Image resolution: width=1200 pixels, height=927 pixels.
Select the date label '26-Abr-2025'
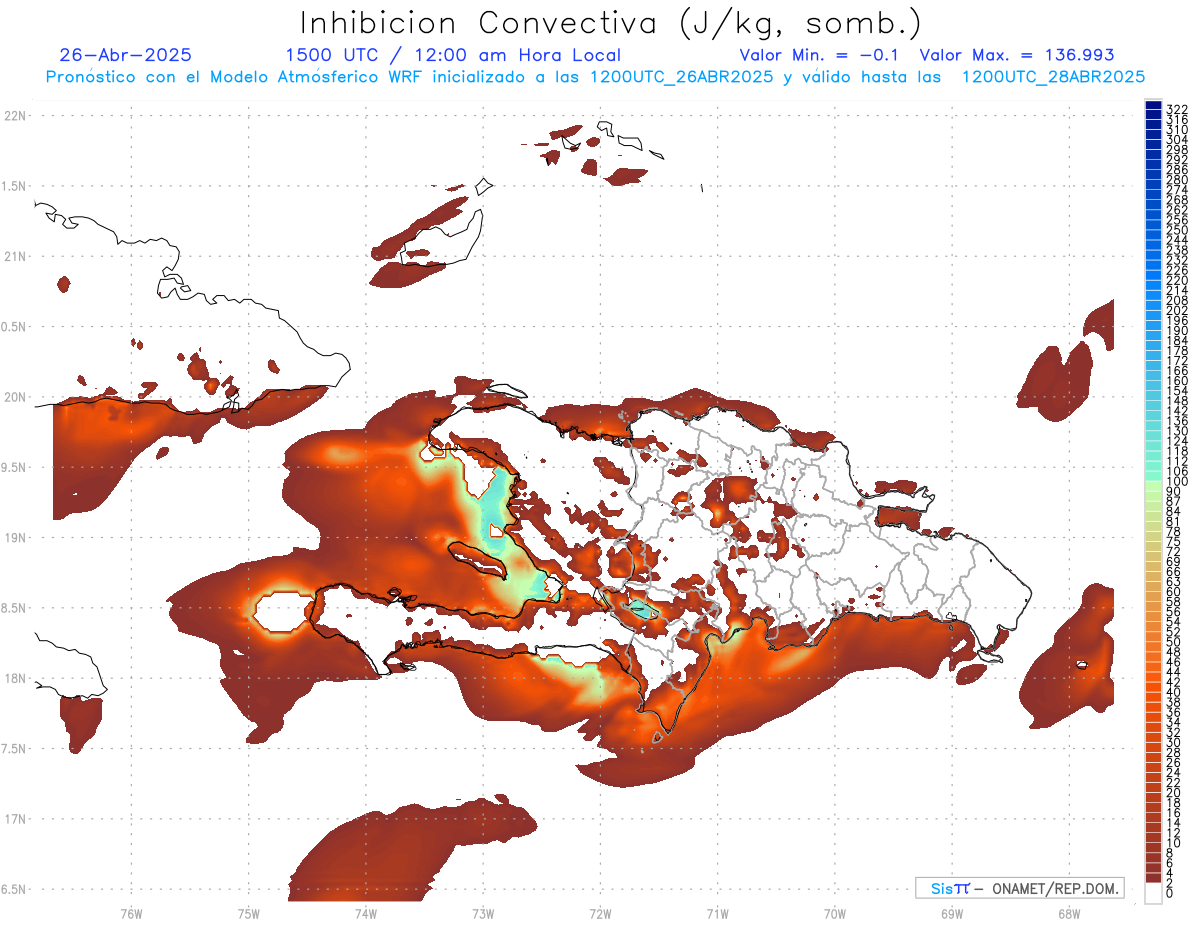125,55
